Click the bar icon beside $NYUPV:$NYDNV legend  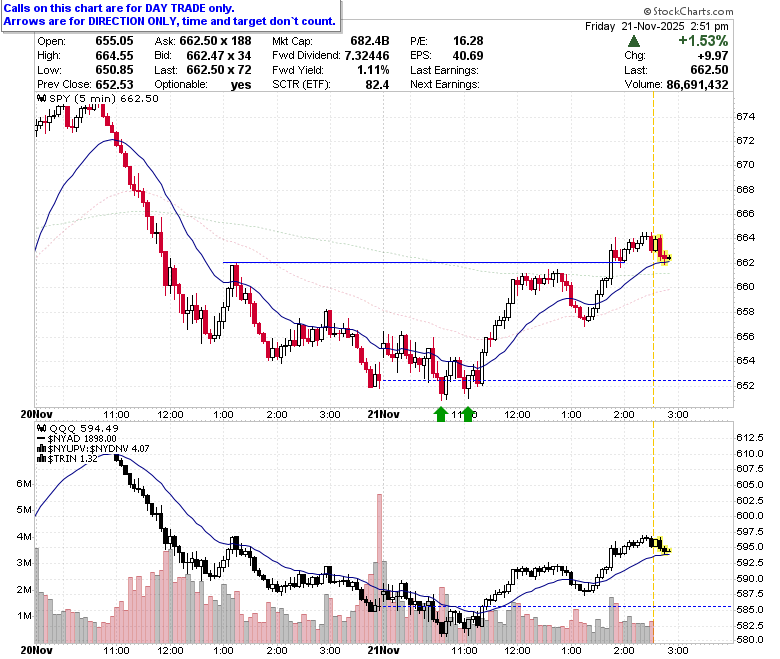pyautogui.click(x=42, y=449)
